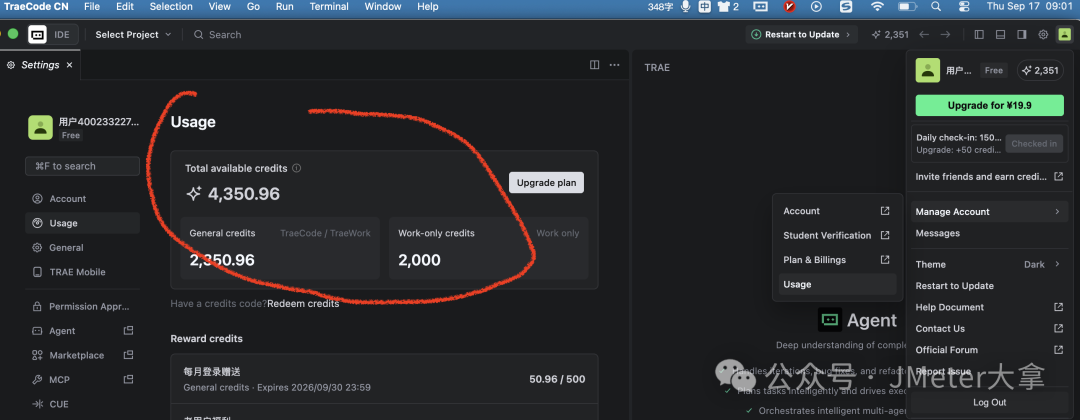This screenshot has height=420, width=1080.
Task: Click the green user avatar in toolbar
Action: pyautogui.click(x=1065, y=34)
